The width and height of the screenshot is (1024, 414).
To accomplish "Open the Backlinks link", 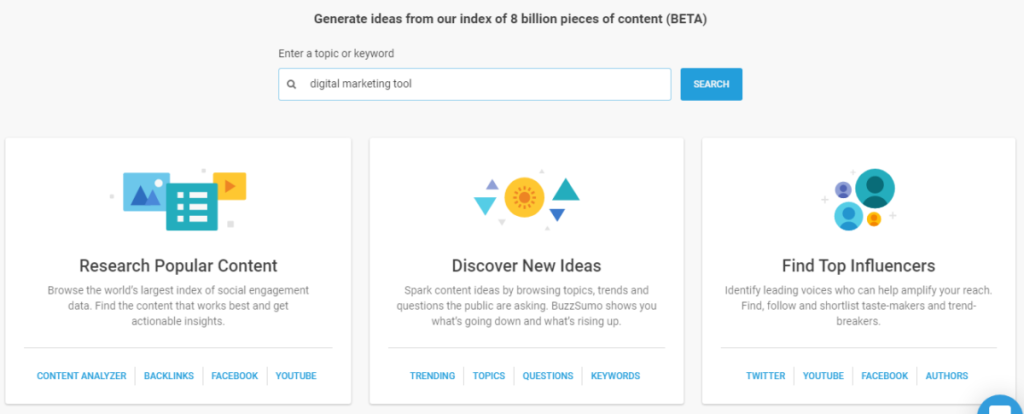I will (169, 376).
